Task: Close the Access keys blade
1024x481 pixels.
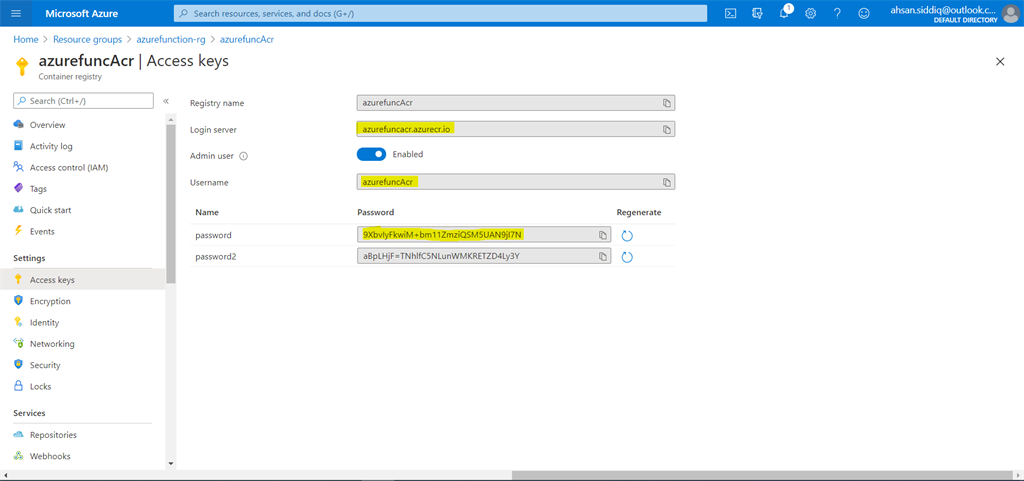Action: click(x=999, y=61)
